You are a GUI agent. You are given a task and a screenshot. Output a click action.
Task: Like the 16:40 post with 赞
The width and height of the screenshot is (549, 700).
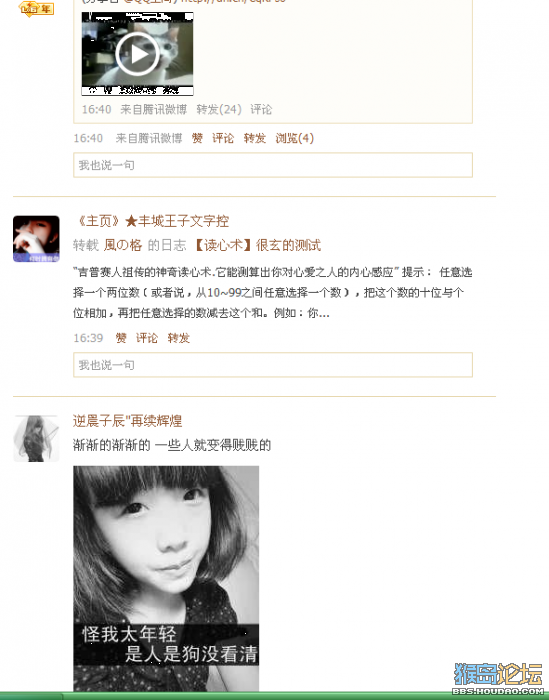pos(197,138)
